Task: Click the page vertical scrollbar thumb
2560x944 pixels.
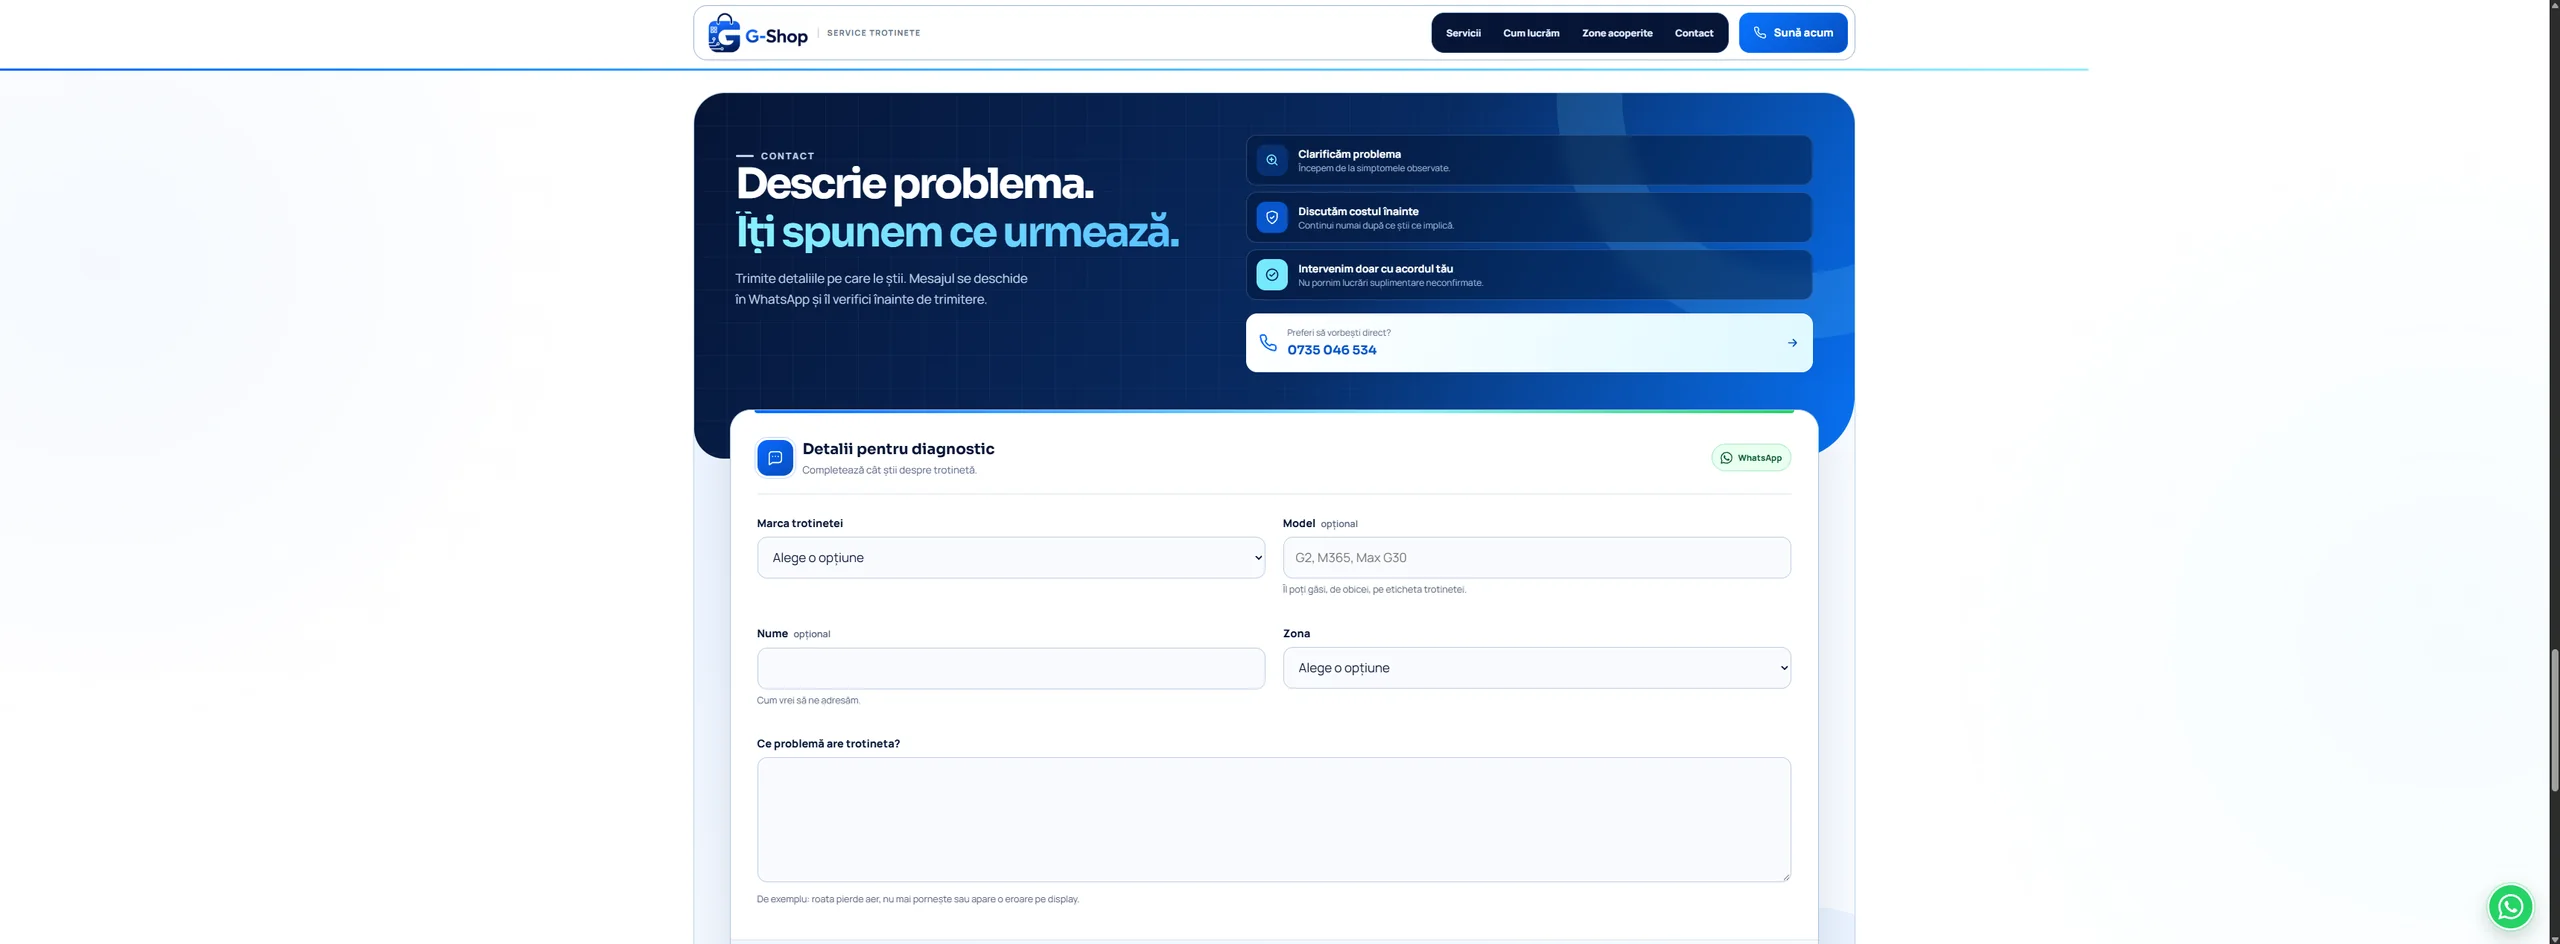Action: [x=2554, y=720]
